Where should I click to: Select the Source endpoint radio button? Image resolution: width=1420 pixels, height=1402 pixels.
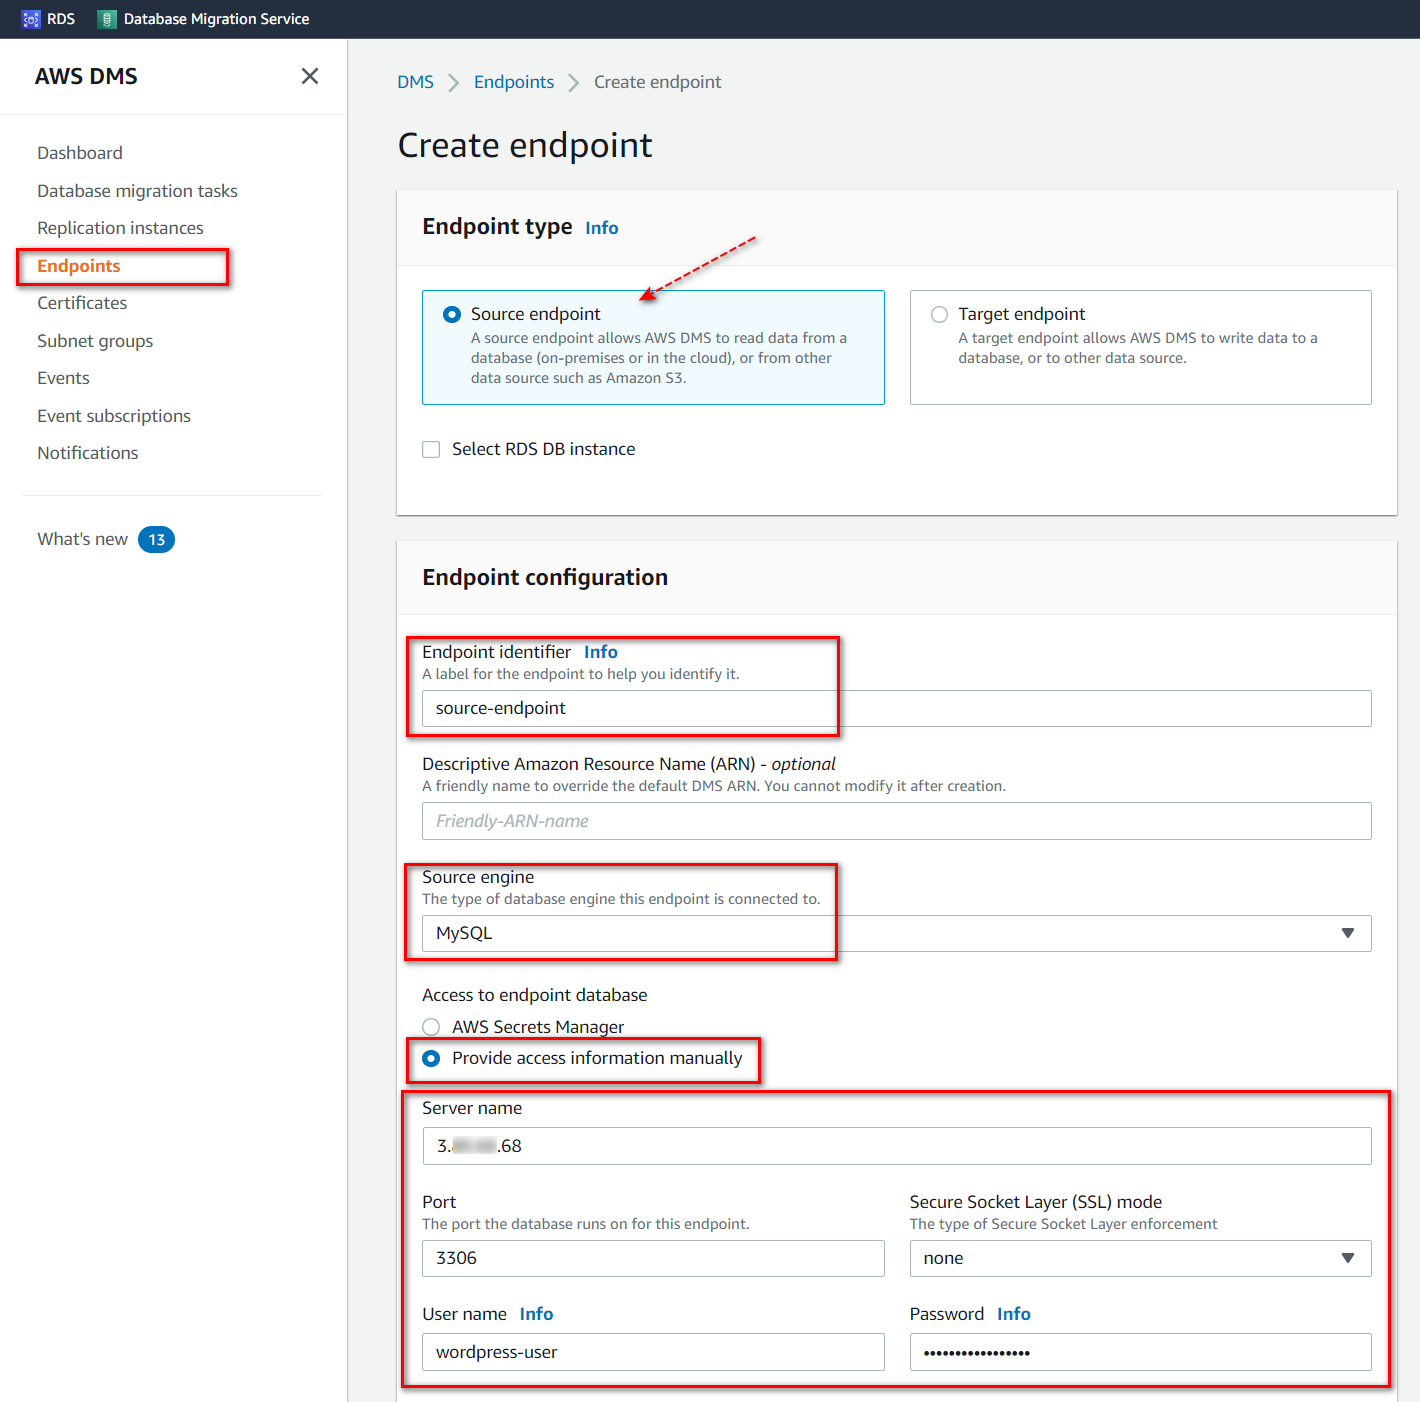(452, 314)
